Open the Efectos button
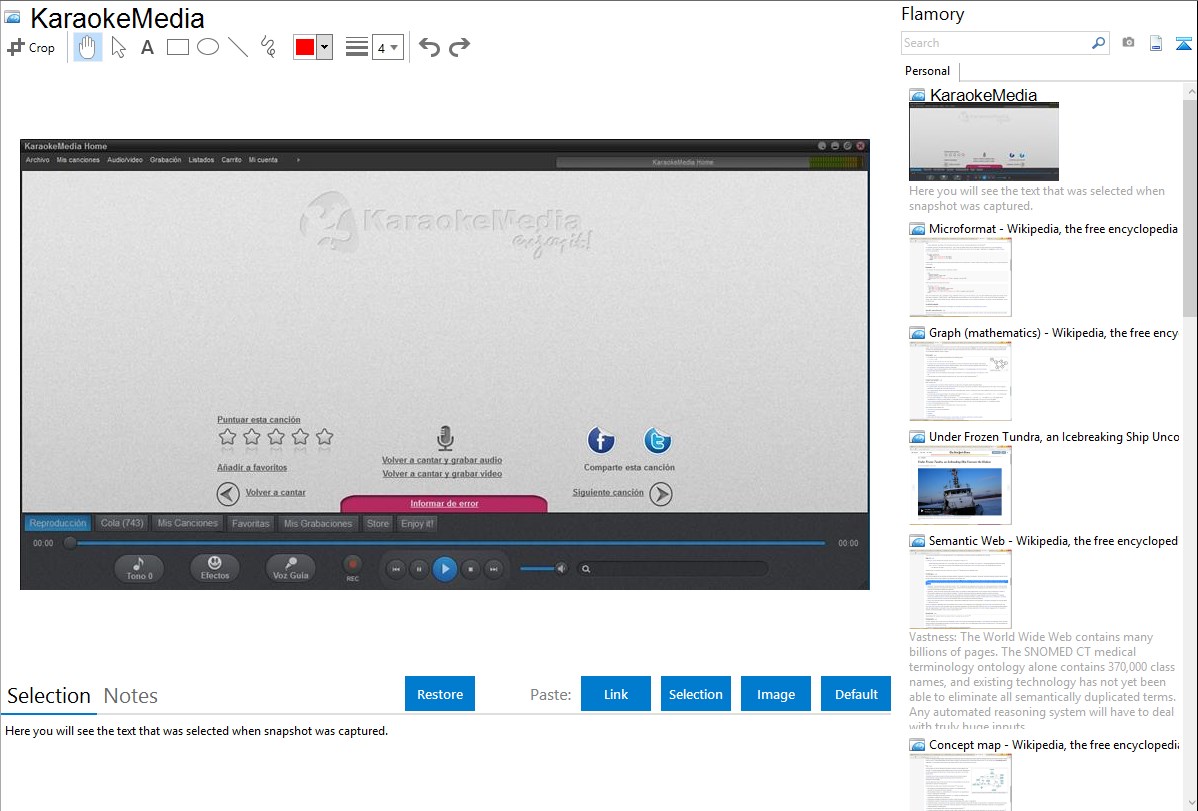1198x811 pixels. [x=215, y=568]
